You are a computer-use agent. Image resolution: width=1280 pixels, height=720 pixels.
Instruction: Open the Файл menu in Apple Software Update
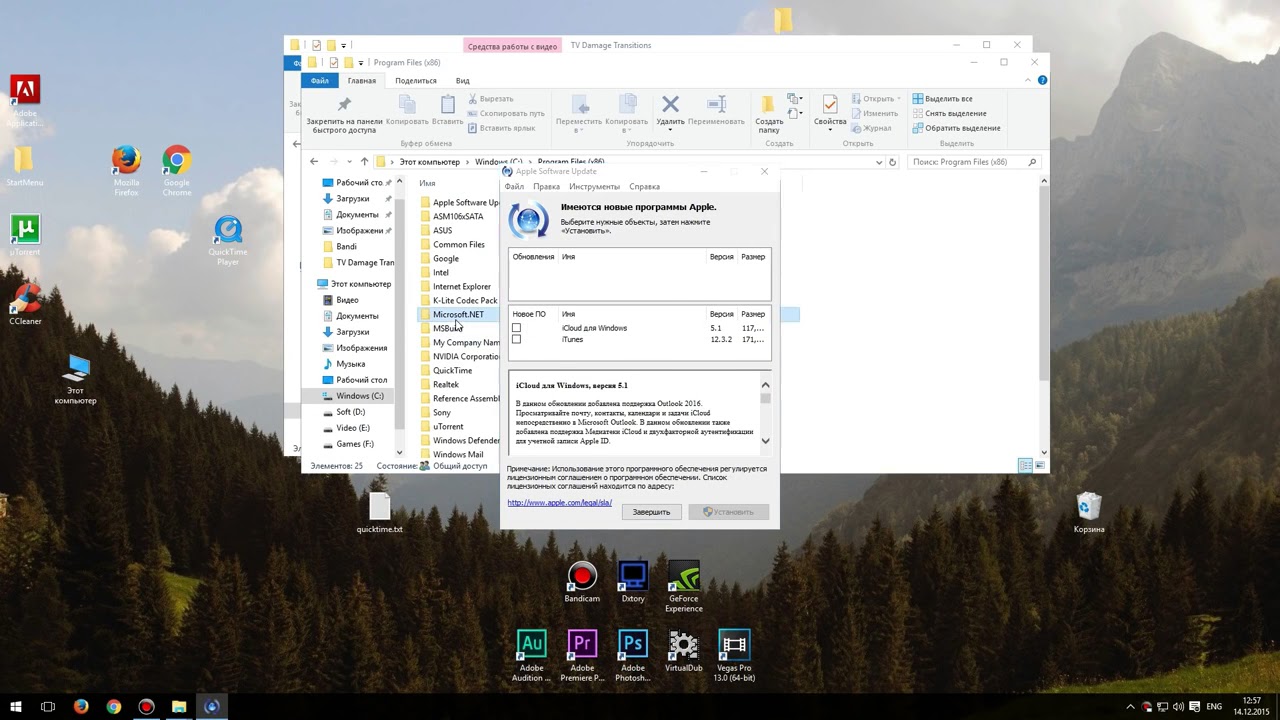click(514, 186)
